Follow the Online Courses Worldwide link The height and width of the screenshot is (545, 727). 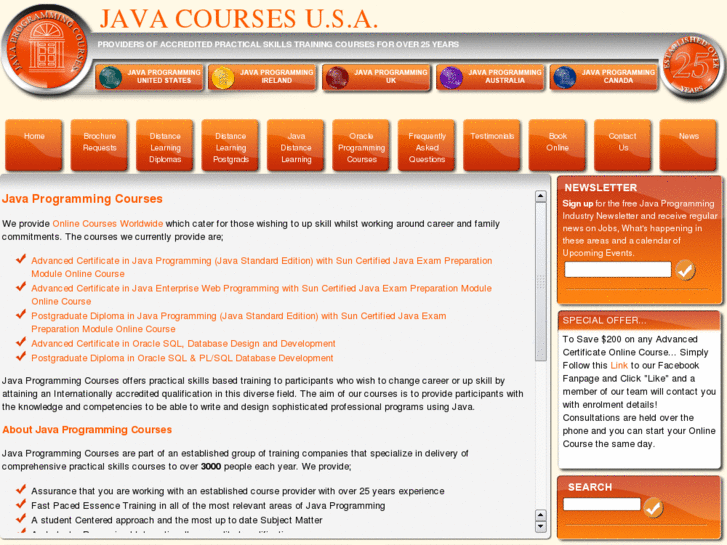pos(108,224)
